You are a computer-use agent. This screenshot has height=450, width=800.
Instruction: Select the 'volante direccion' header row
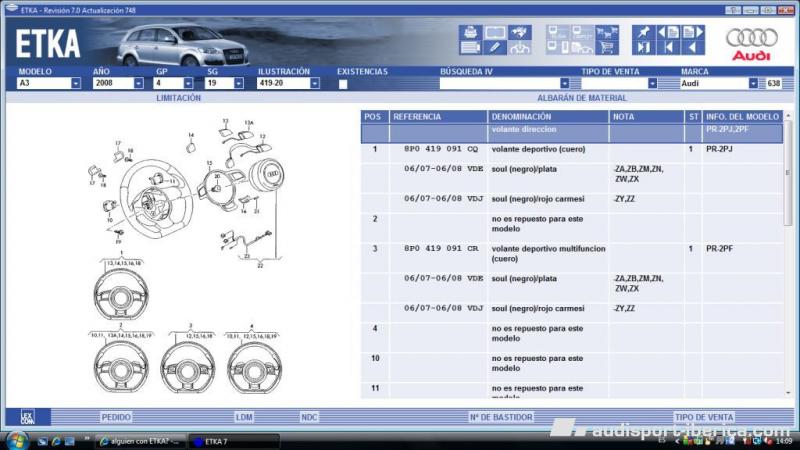click(x=572, y=134)
